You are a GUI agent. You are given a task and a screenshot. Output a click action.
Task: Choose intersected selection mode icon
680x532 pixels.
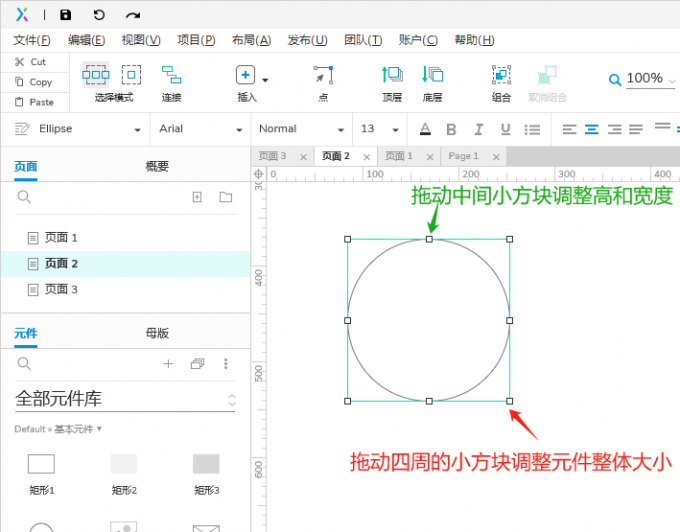pos(95,75)
